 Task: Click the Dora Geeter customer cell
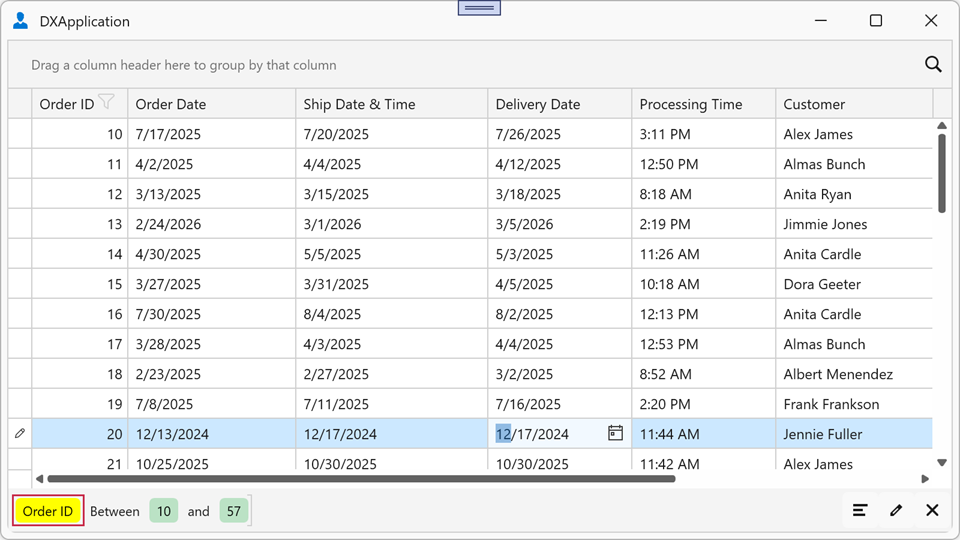854,283
